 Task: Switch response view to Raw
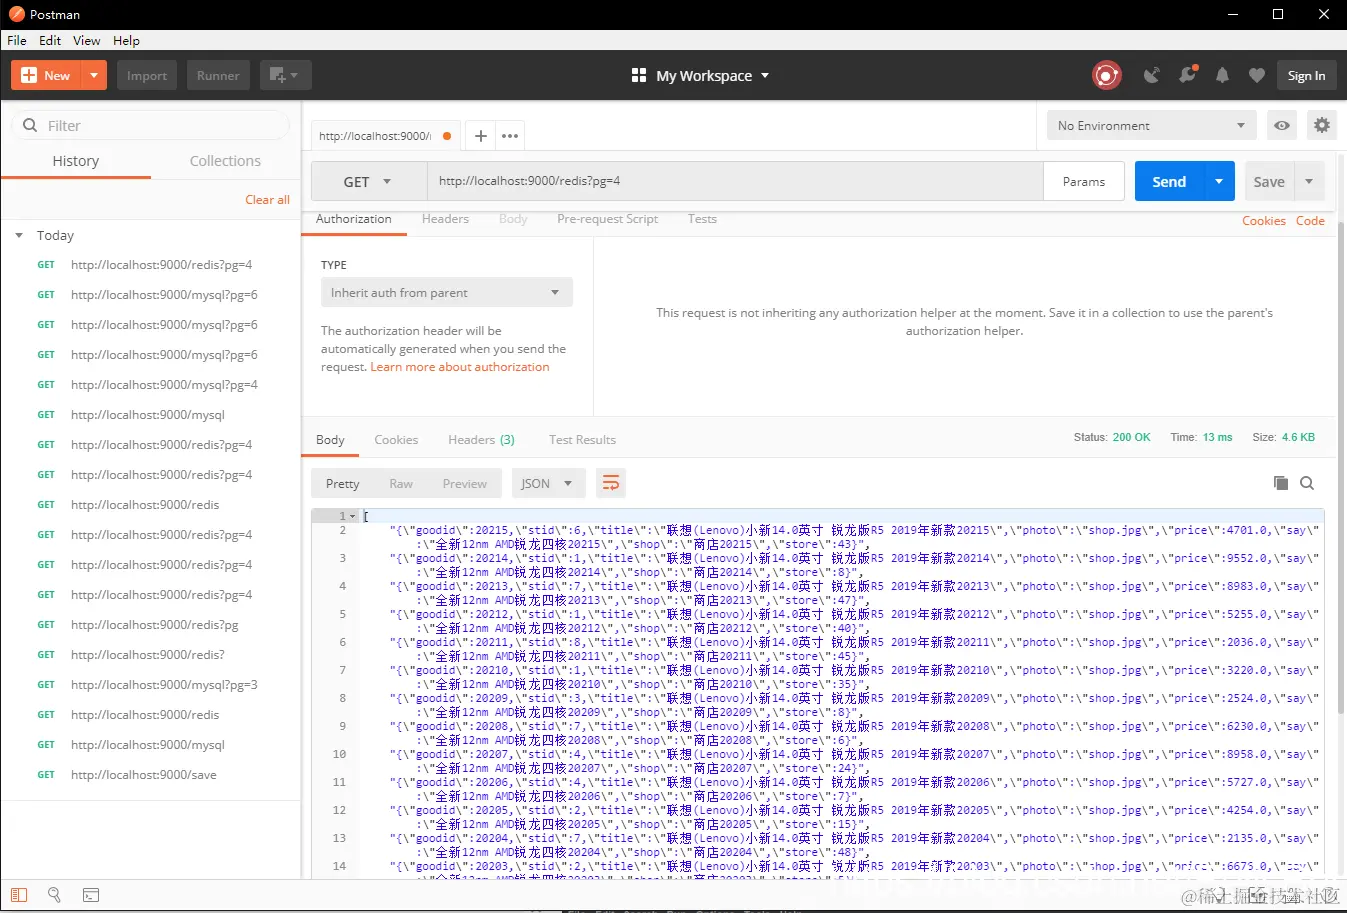(x=401, y=484)
